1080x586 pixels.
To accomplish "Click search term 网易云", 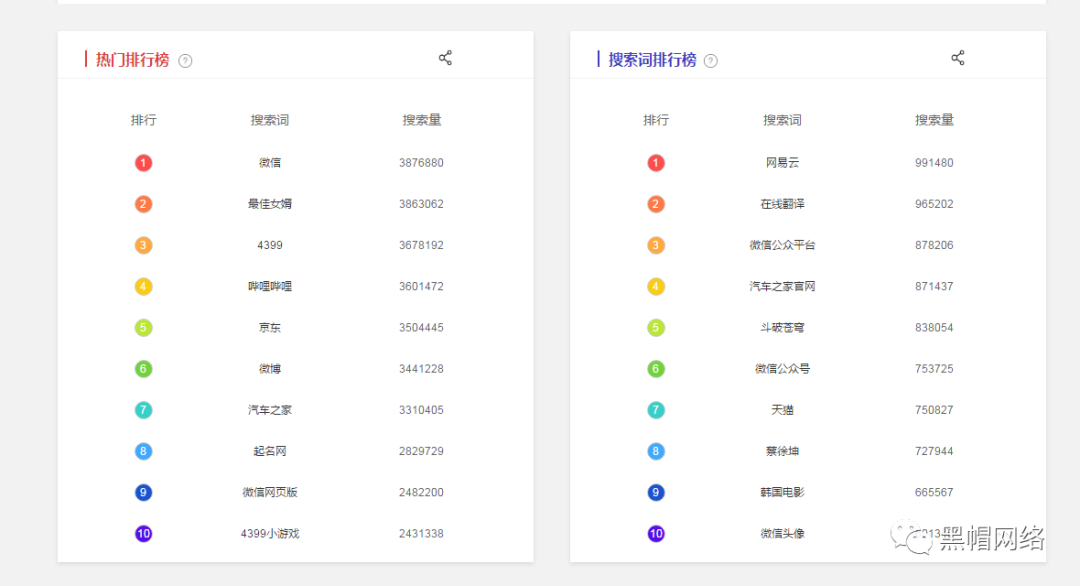I will 782,163.
